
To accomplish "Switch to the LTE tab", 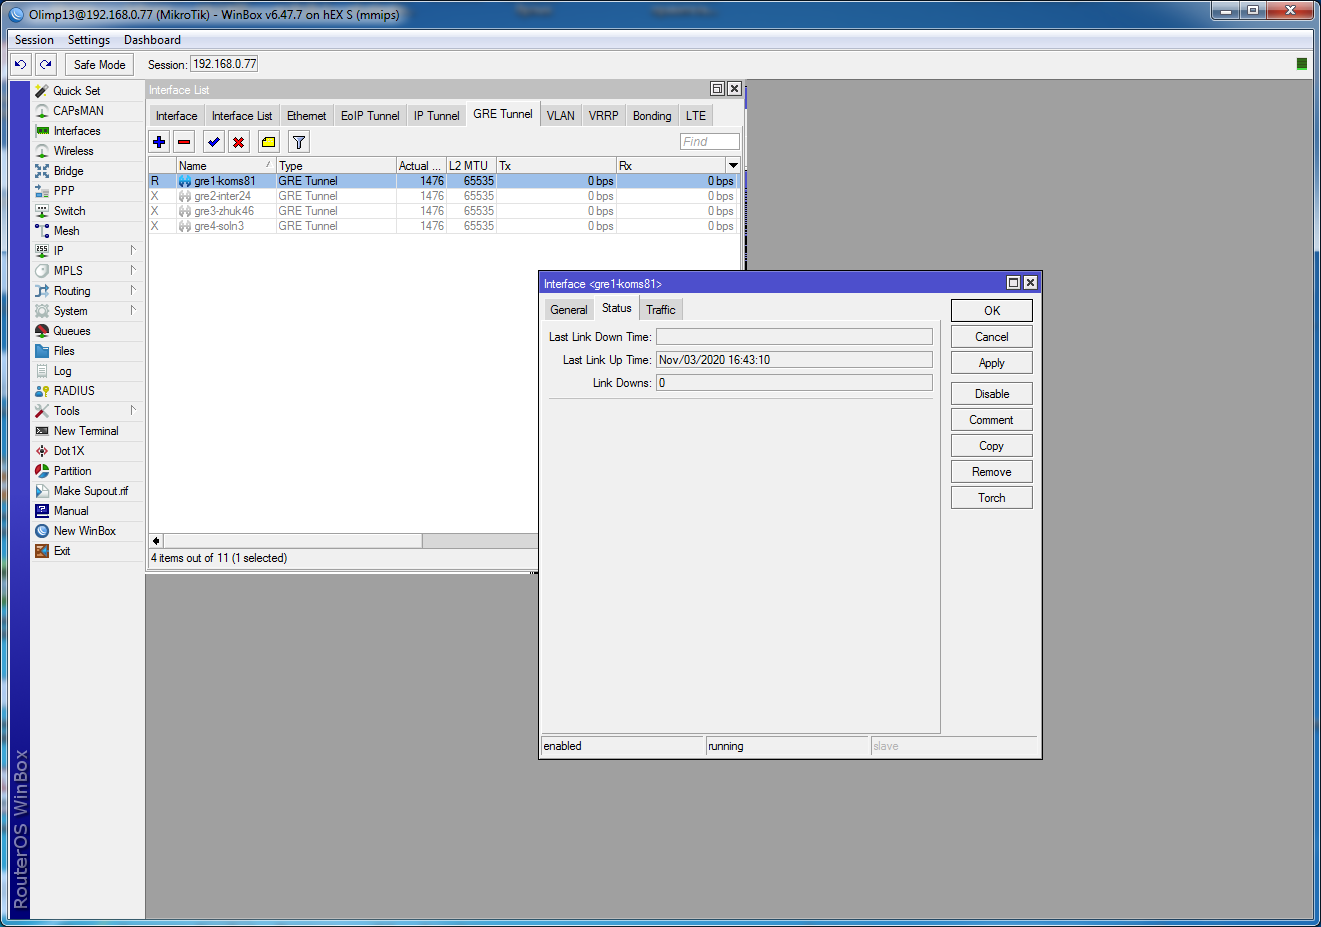I will point(696,116).
